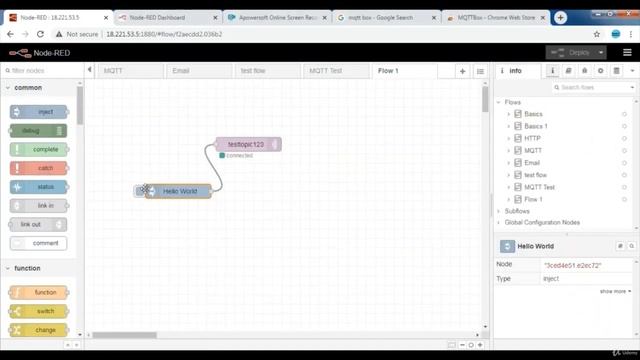Open the information sidebar icon

pos(552,71)
